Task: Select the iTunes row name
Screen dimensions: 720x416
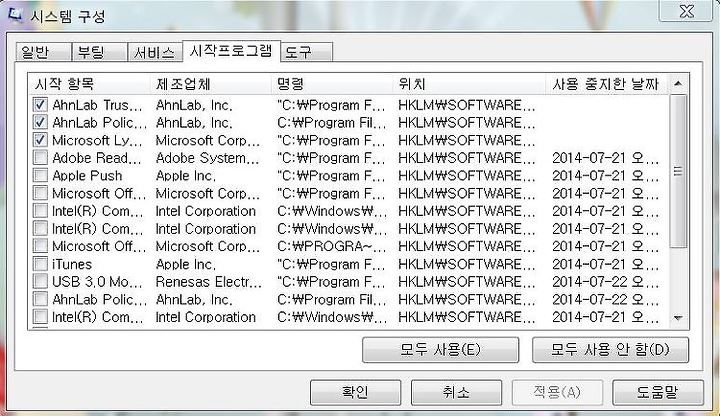Action: tap(72, 264)
